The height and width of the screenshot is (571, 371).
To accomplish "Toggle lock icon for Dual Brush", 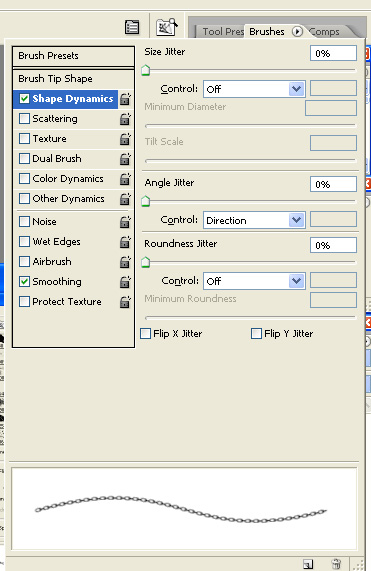I will coord(125,159).
